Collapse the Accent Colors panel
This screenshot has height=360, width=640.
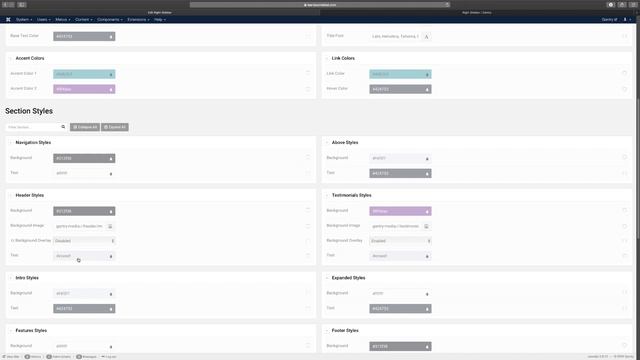point(11,58)
